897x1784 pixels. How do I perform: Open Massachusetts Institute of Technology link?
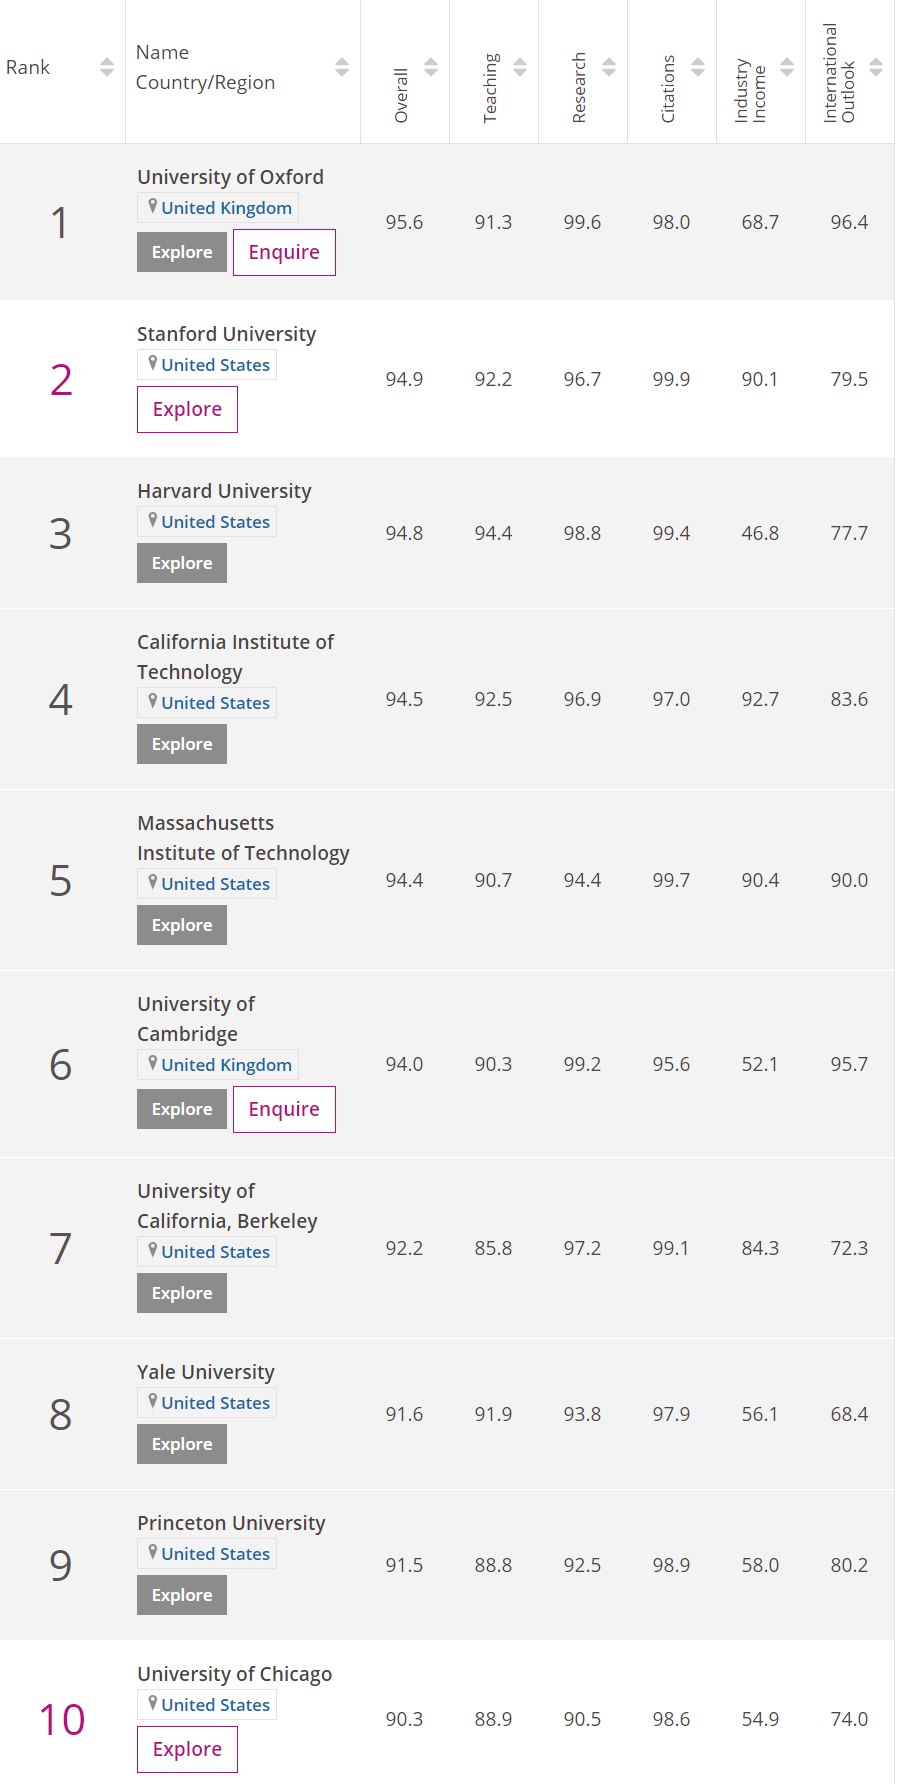243,838
